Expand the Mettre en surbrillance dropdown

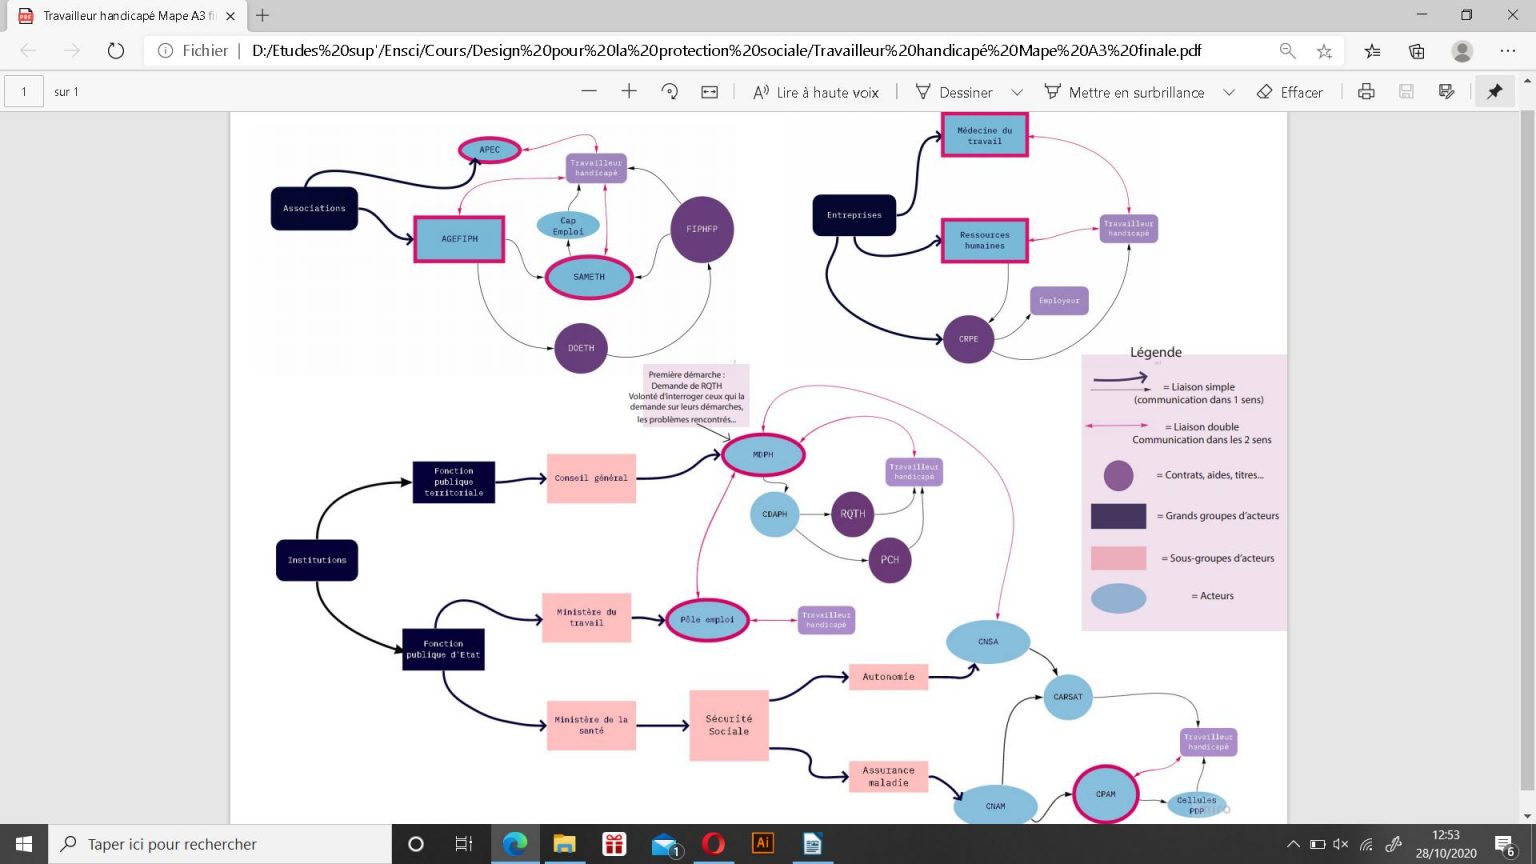pos(1229,92)
